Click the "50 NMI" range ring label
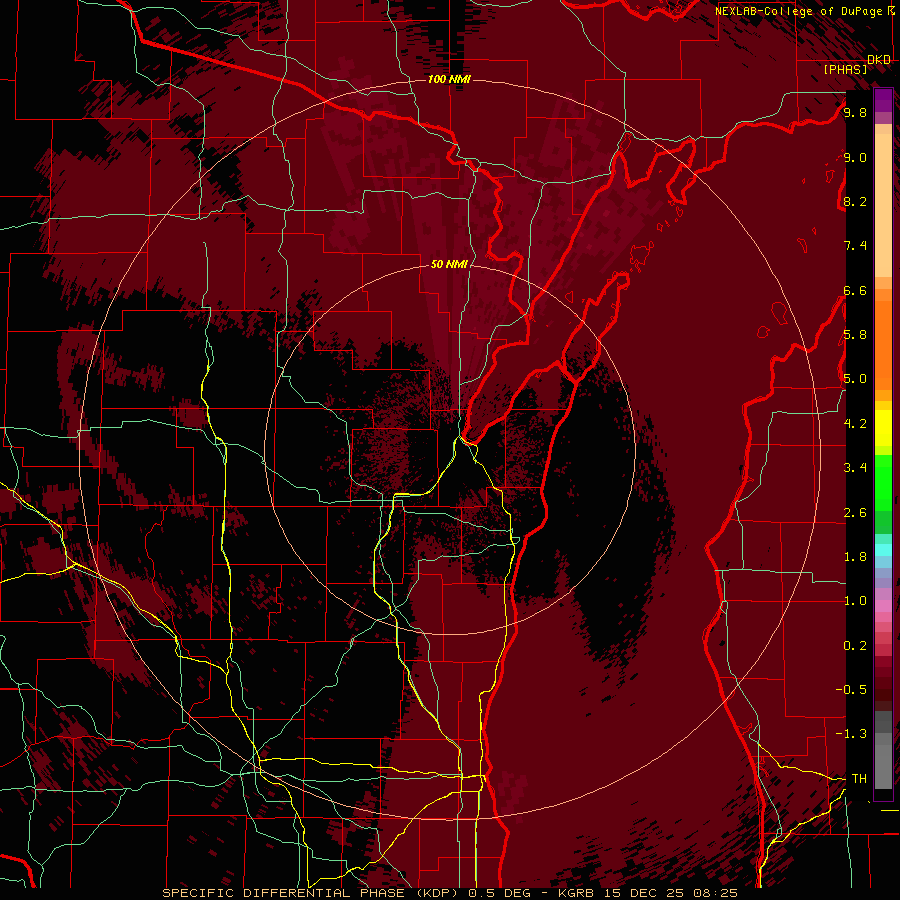The height and width of the screenshot is (900, 900). click(x=449, y=264)
